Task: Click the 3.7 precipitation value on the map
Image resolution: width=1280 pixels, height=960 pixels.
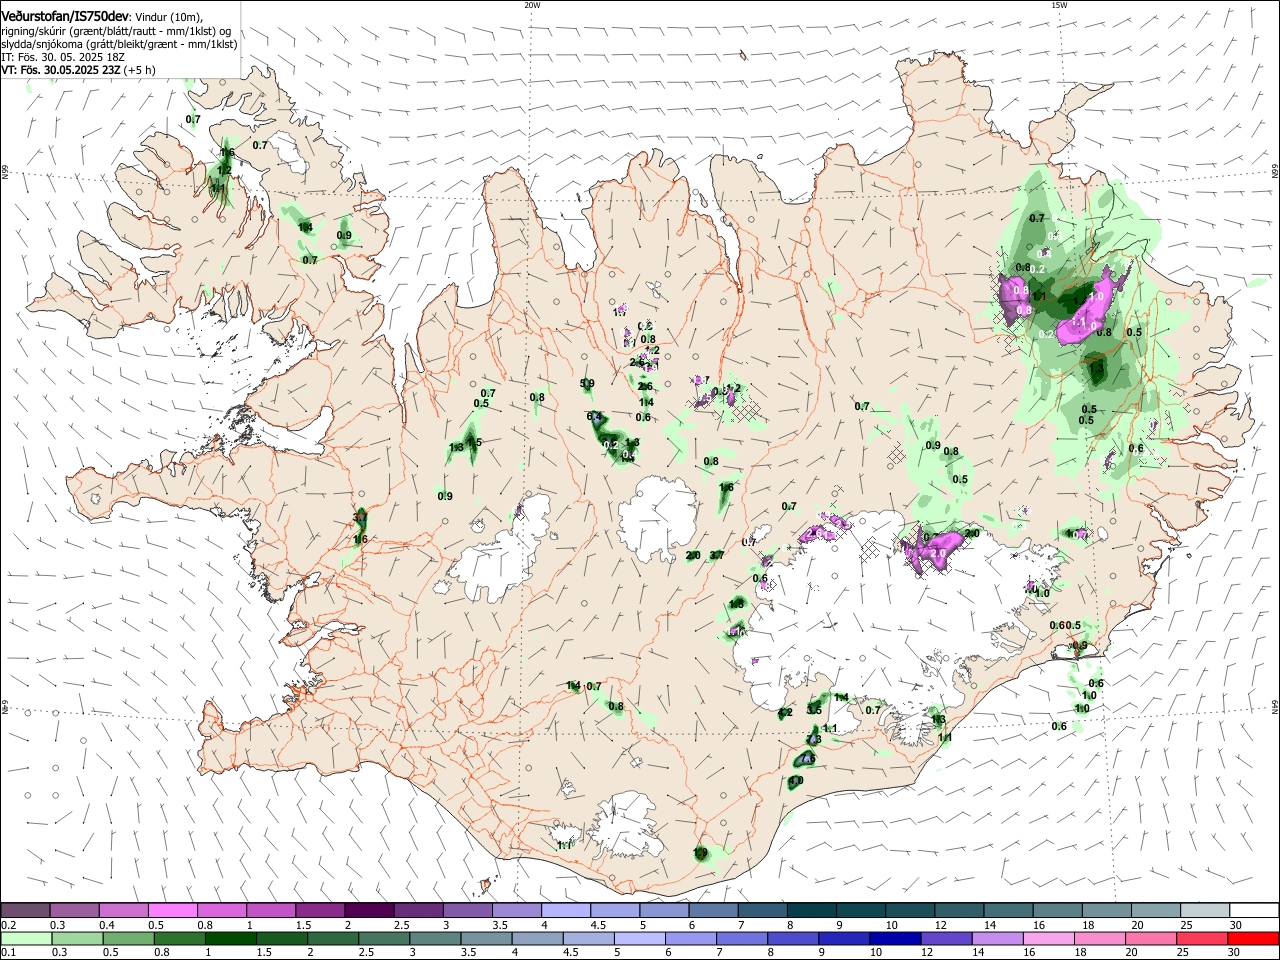Action: coord(717,555)
